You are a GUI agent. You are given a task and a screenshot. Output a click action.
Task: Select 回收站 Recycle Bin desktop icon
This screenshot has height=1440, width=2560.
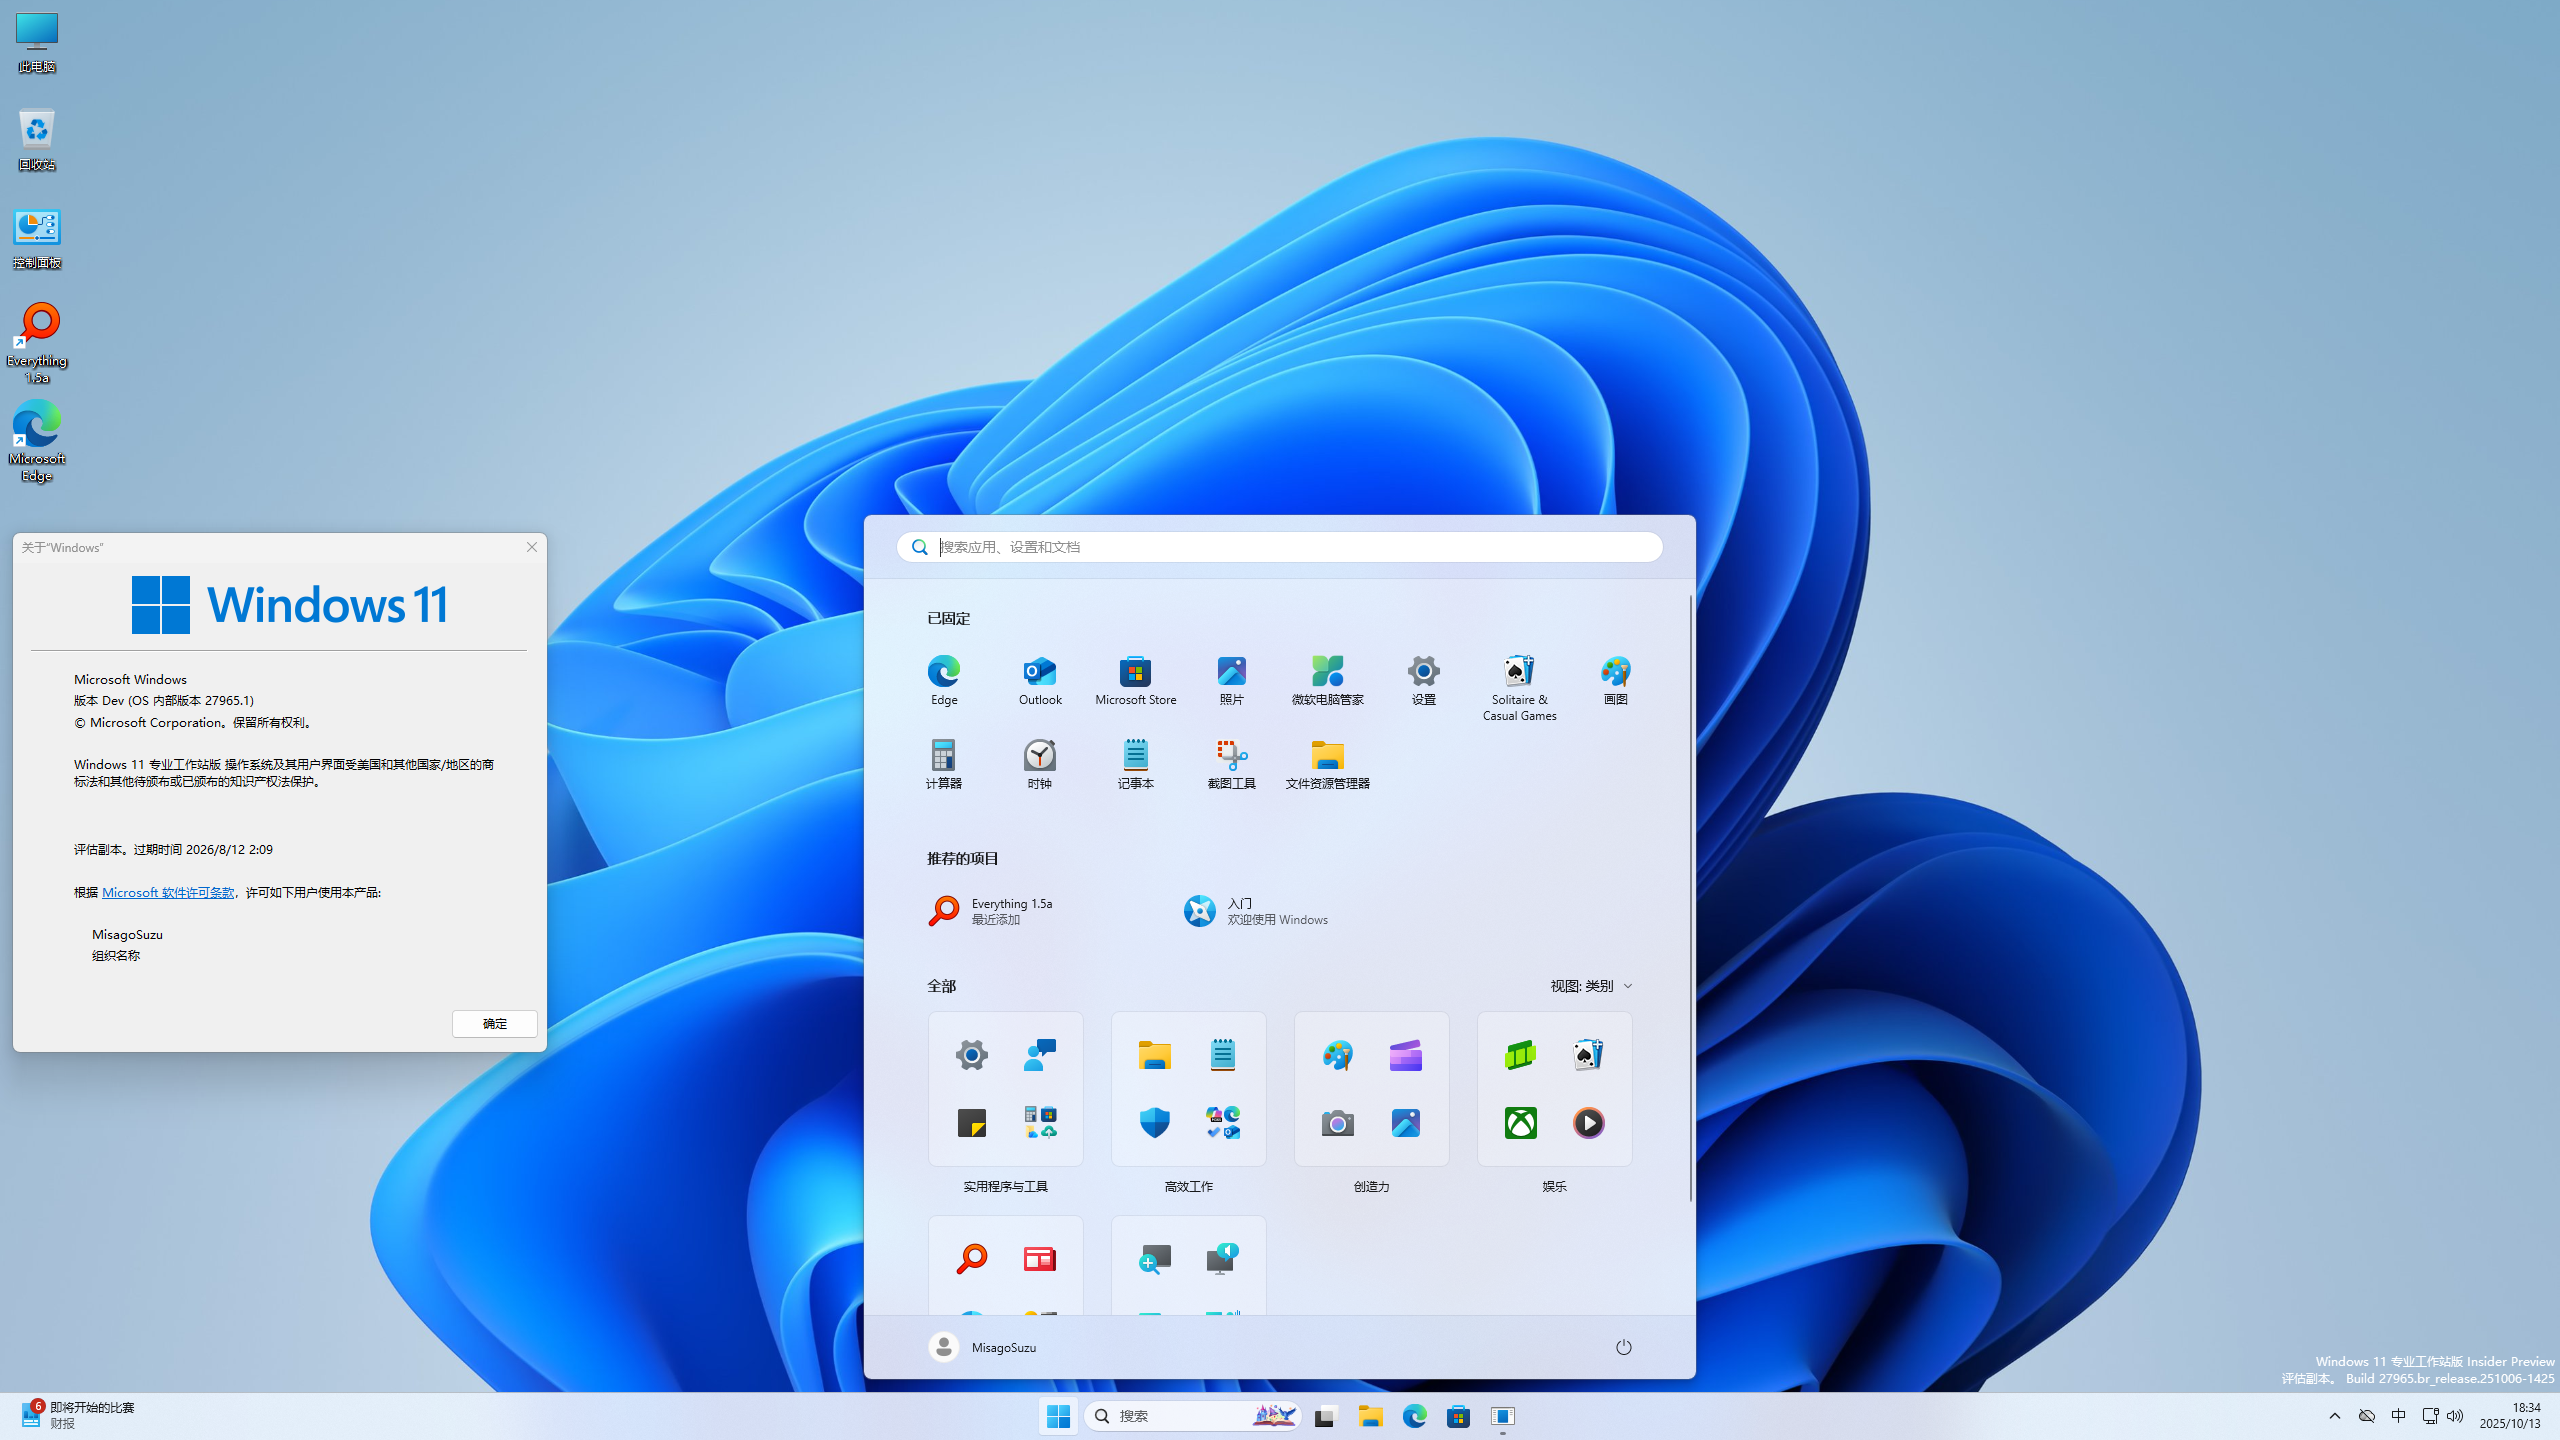coord(37,140)
